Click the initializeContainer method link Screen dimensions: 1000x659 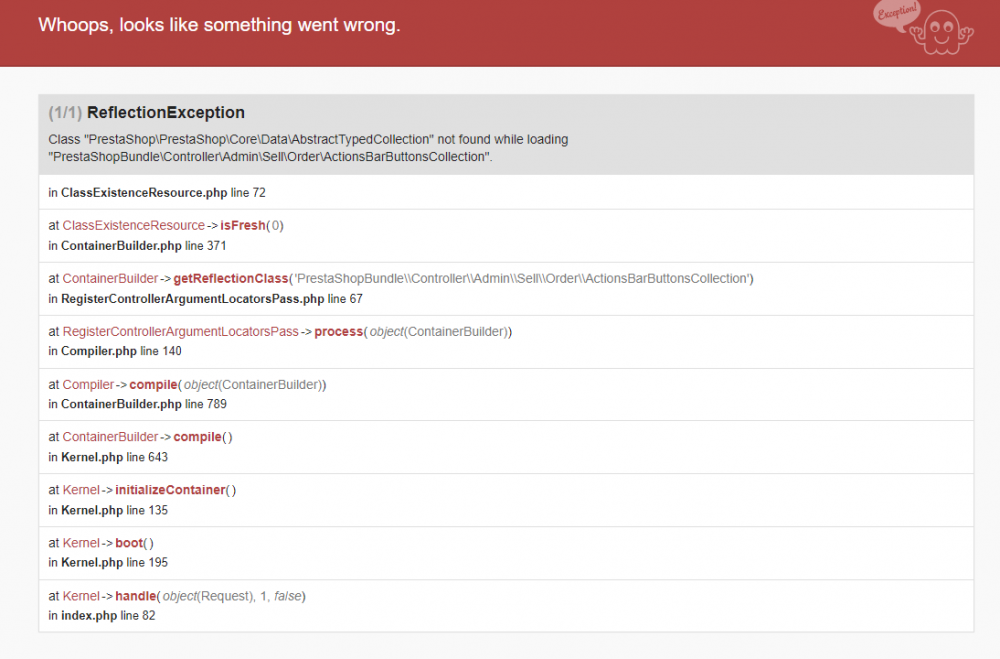(172, 489)
